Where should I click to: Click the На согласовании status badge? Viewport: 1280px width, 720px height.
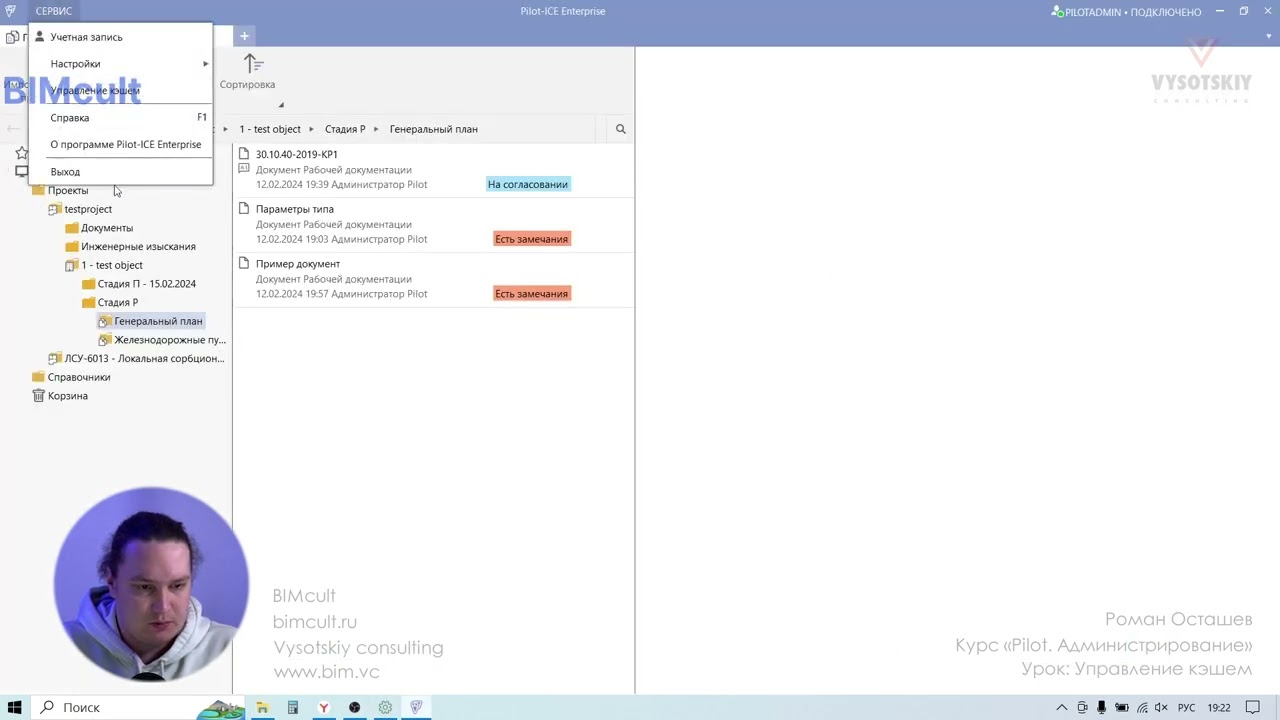click(528, 184)
